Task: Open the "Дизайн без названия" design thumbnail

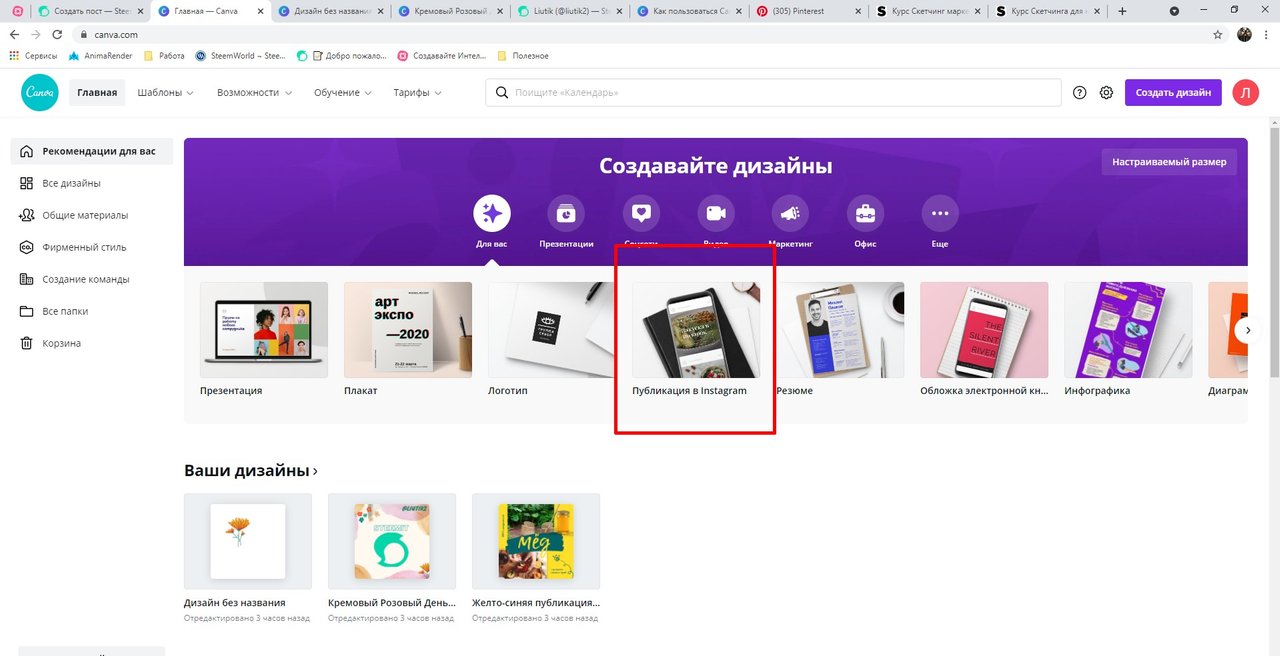Action: click(x=248, y=541)
